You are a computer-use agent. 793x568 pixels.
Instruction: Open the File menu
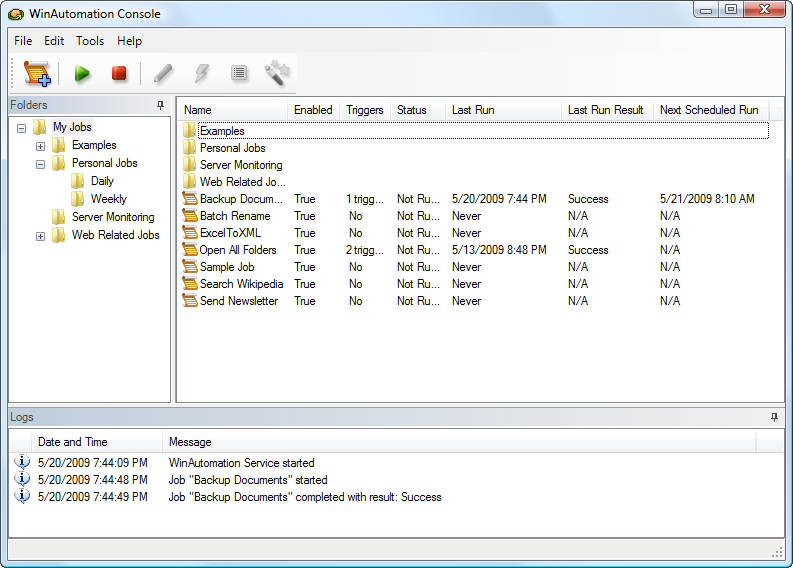click(23, 41)
